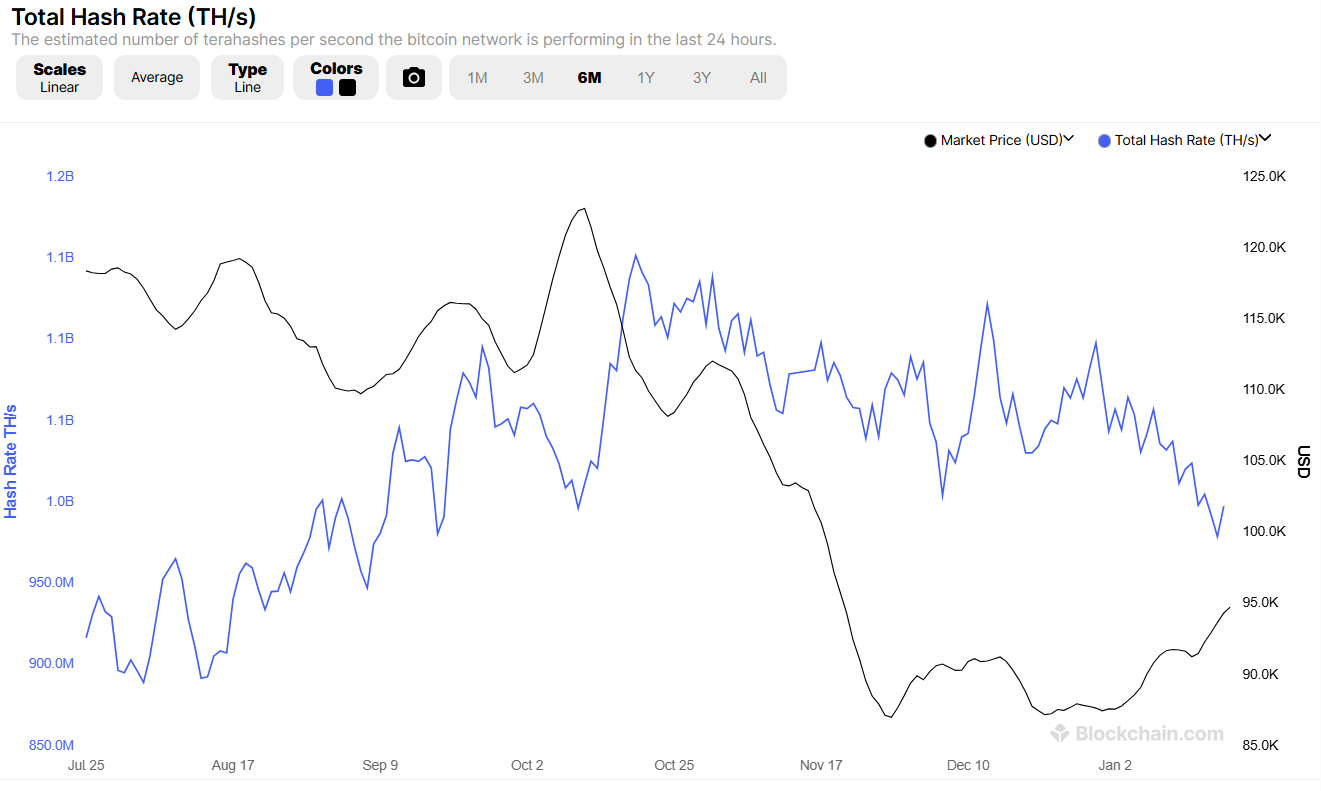This screenshot has height=791, width=1321.
Task: Expand the Total Hash Rate (TH/s) chevron
Action: pos(1265,139)
